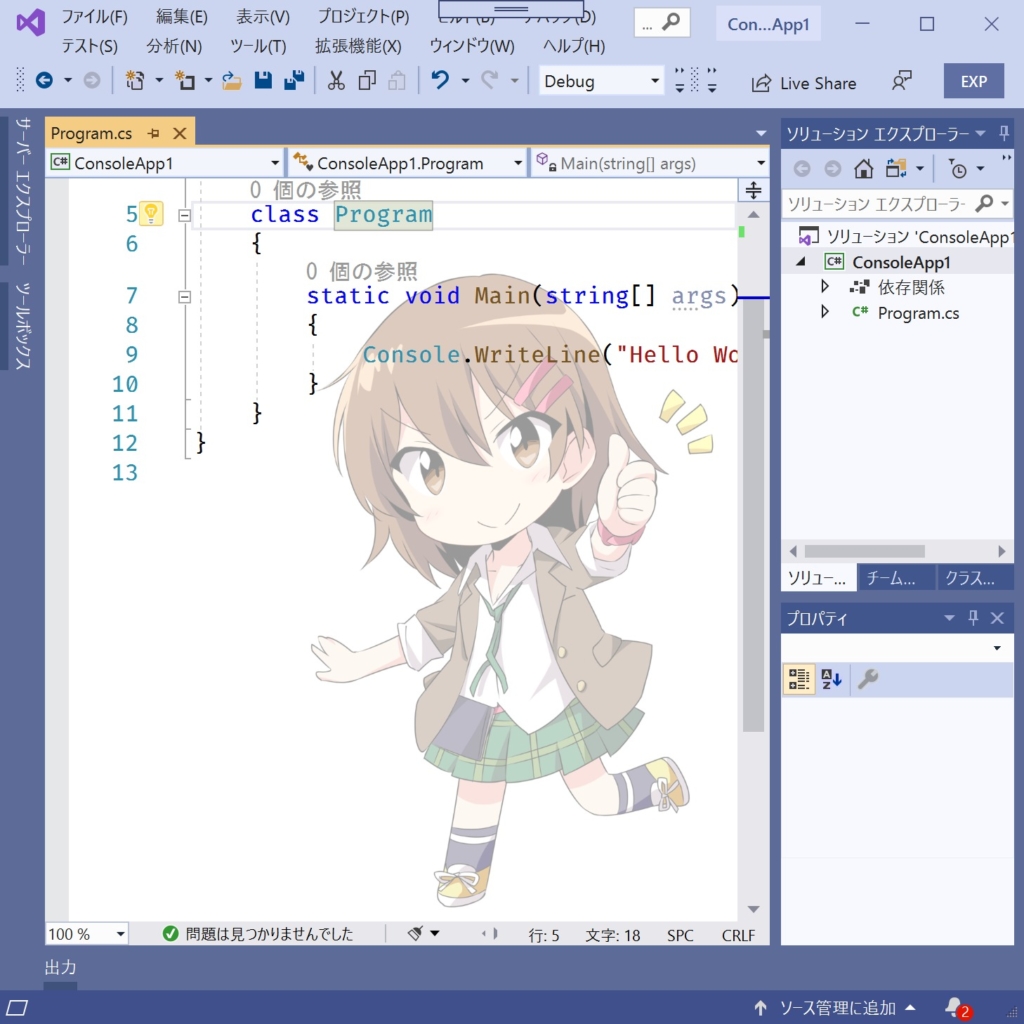1024x1024 pixels.
Task: Toggle alphabetical sort in Properties panel
Action: tap(831, 680)
